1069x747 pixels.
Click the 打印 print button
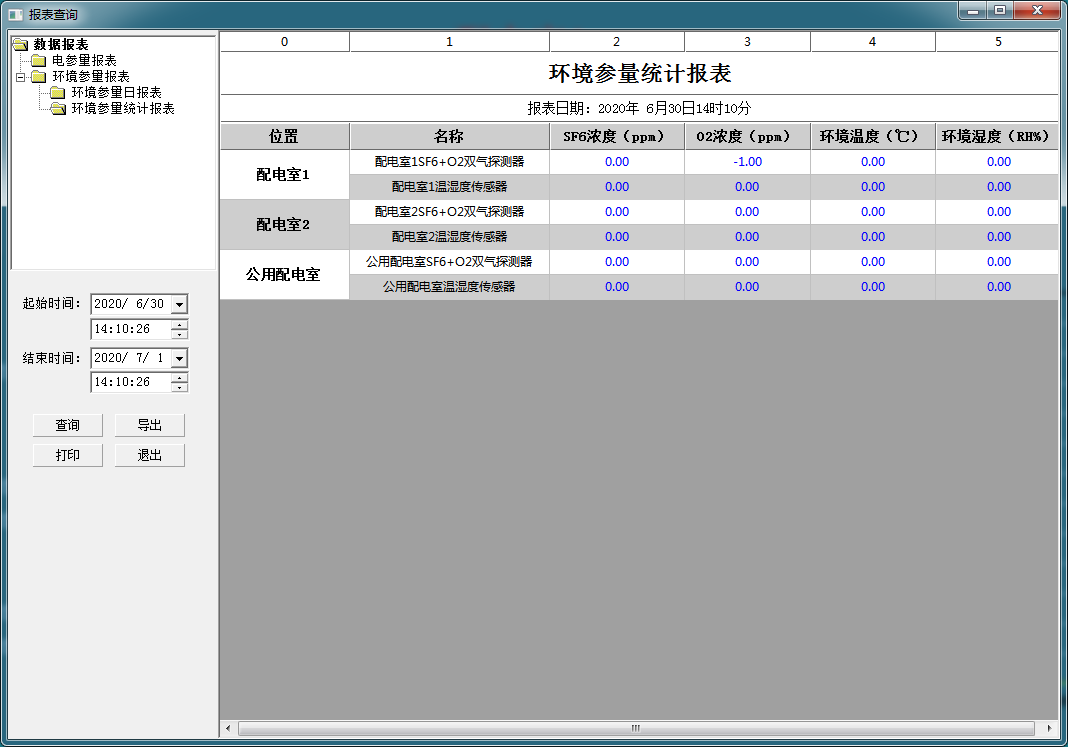67,455
